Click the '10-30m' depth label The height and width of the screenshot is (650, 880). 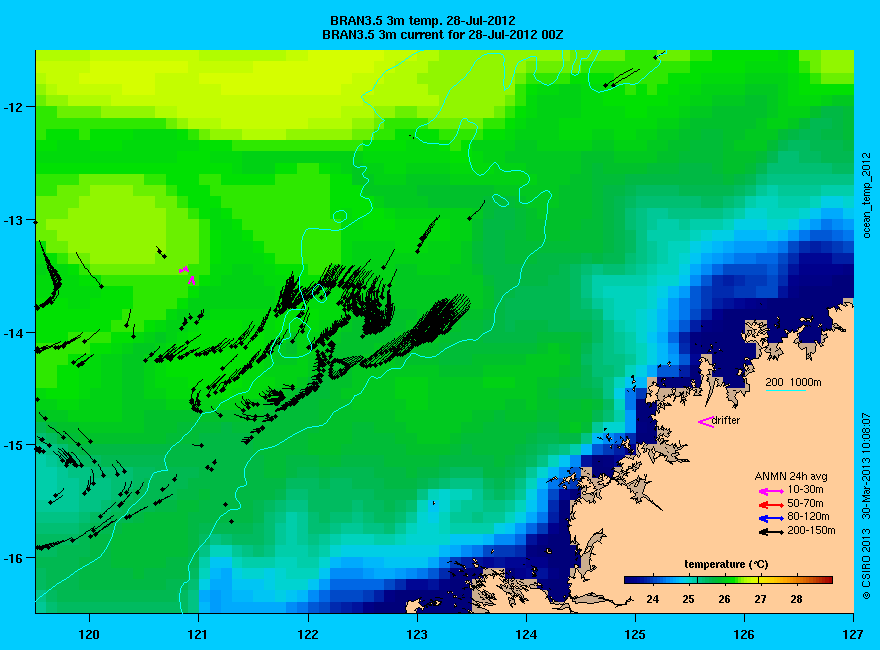[x=805, y=490]
